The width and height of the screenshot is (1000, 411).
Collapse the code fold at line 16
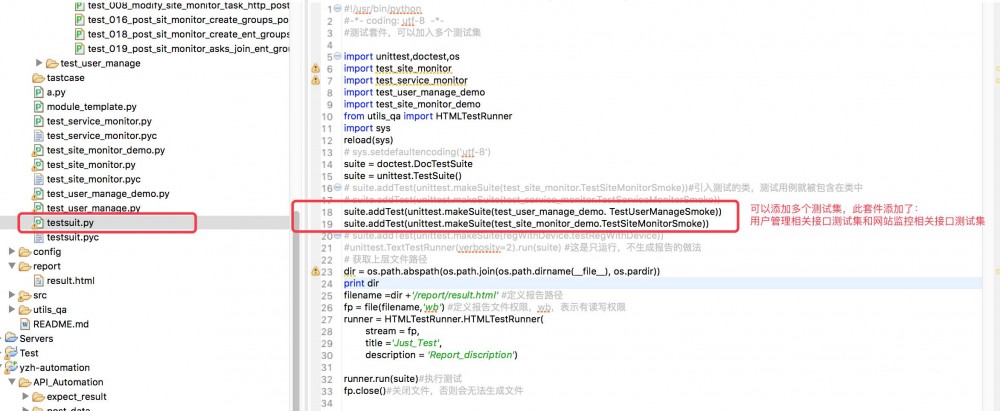pos(339,188)
